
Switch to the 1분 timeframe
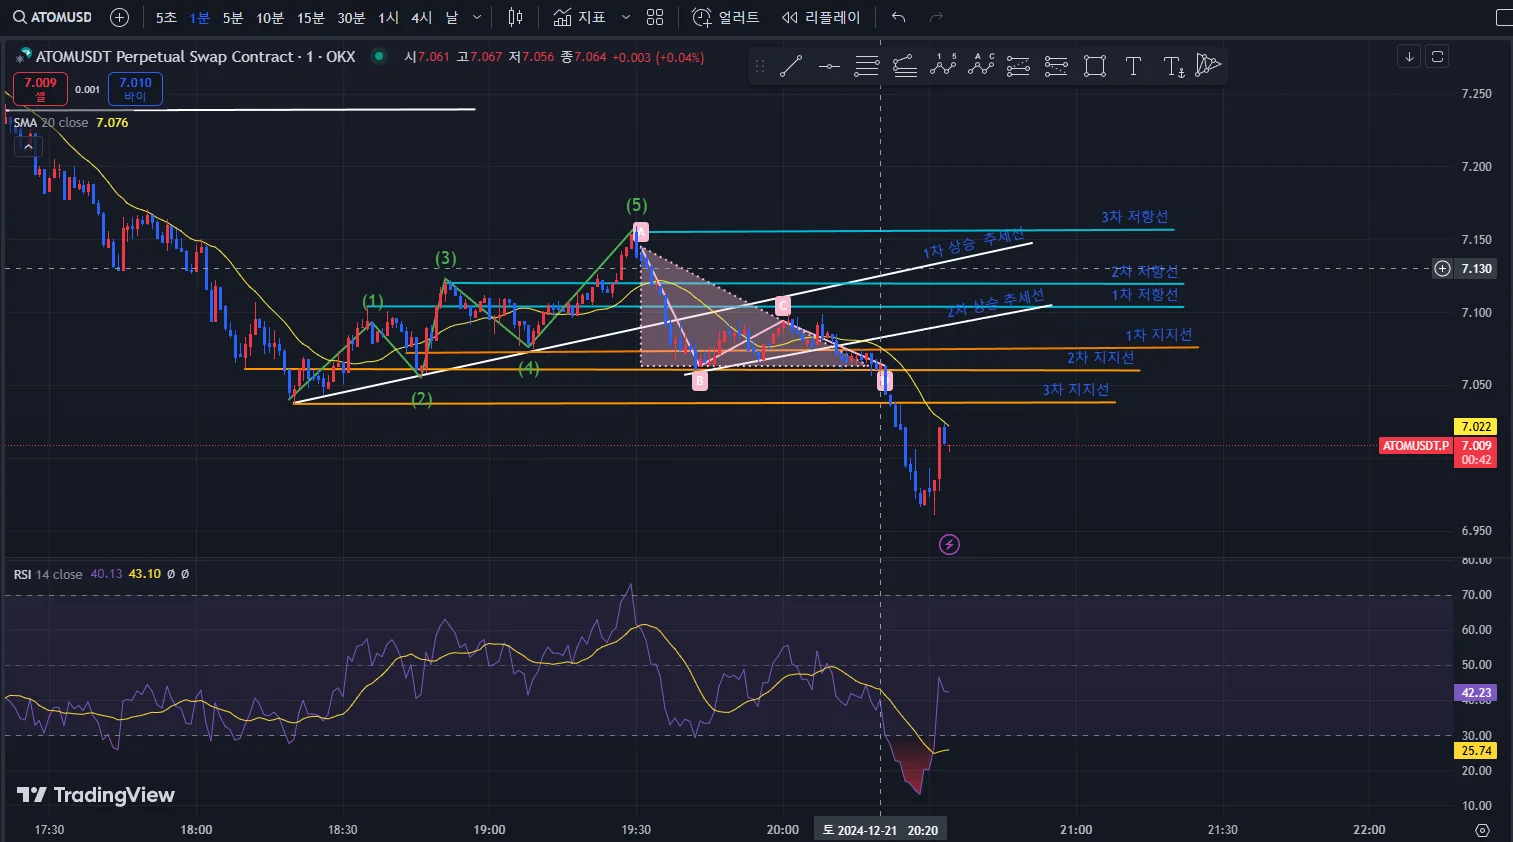pyautogui.click(x=200, y=17)
